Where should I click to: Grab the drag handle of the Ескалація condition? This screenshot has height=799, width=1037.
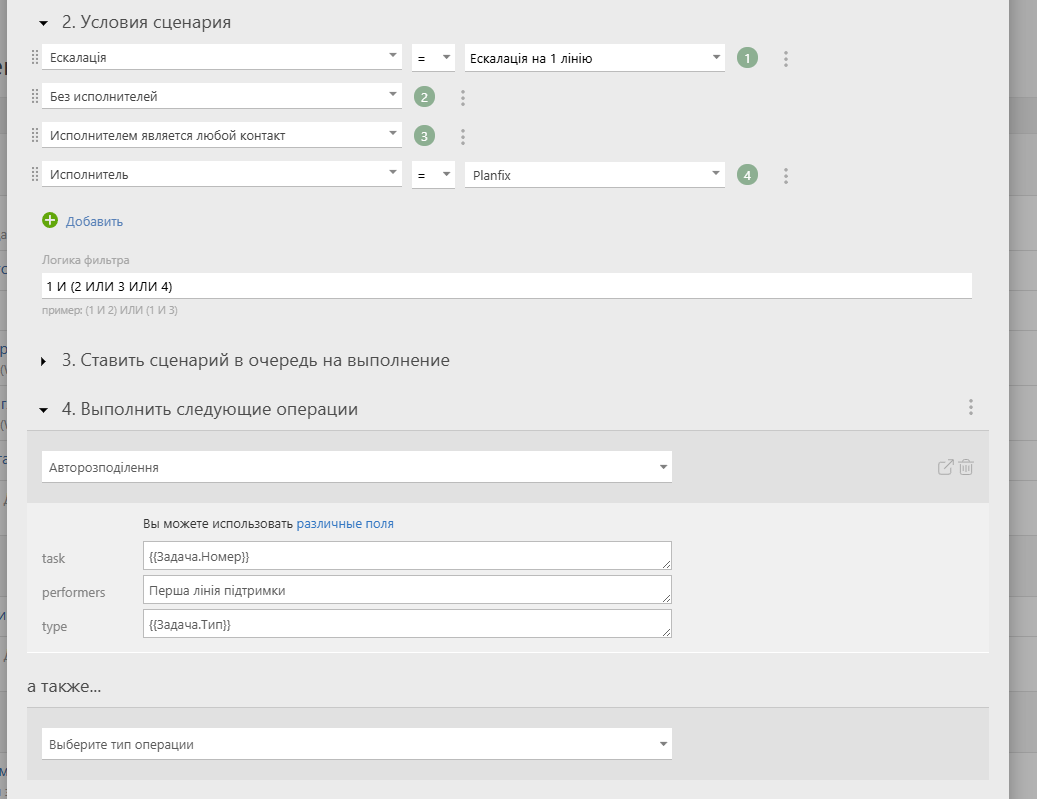click(35, 58)
